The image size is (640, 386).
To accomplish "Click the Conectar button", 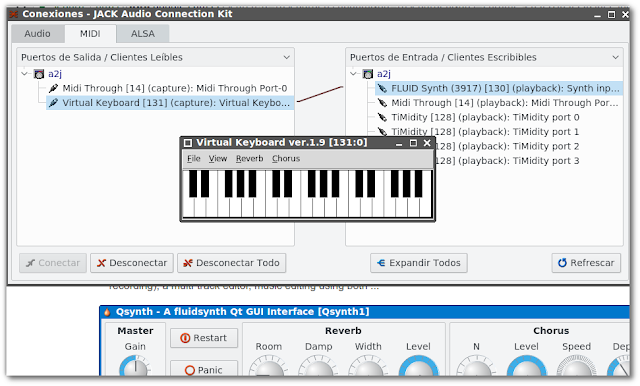I will pyautogui.click(x=53, y=263).
